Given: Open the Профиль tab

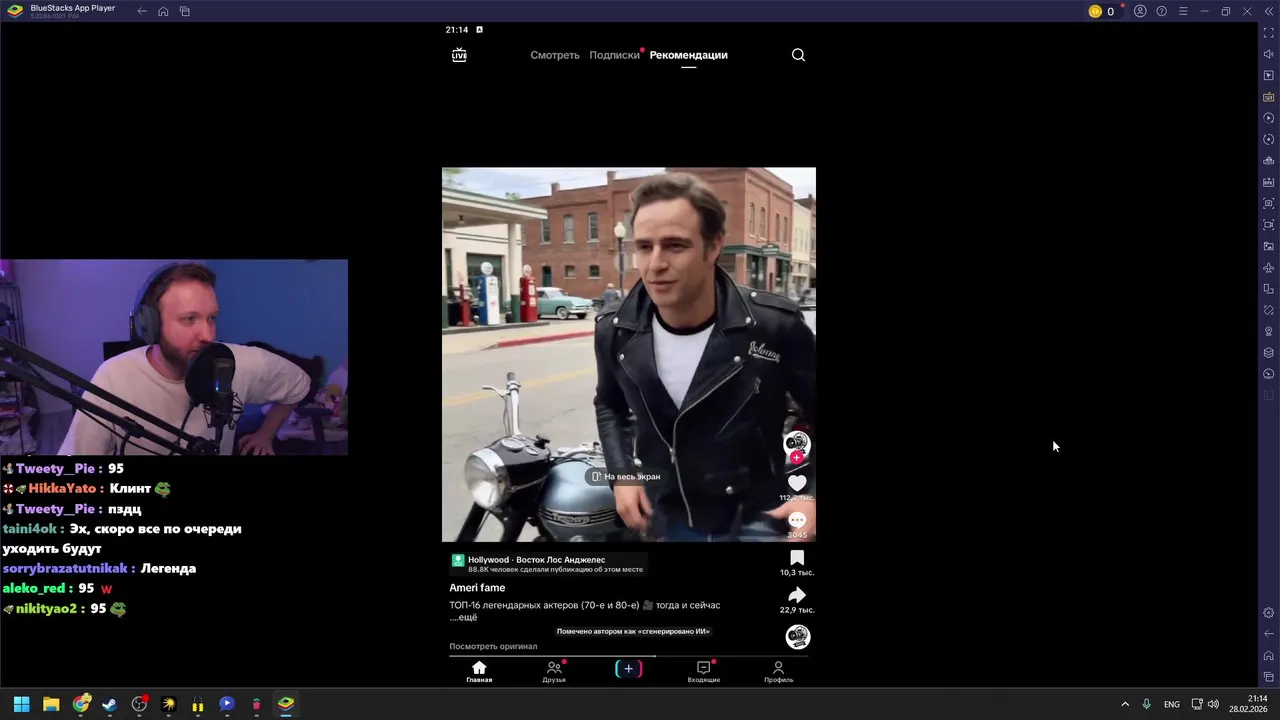Looking at the screenshot, I should point(778,672).
